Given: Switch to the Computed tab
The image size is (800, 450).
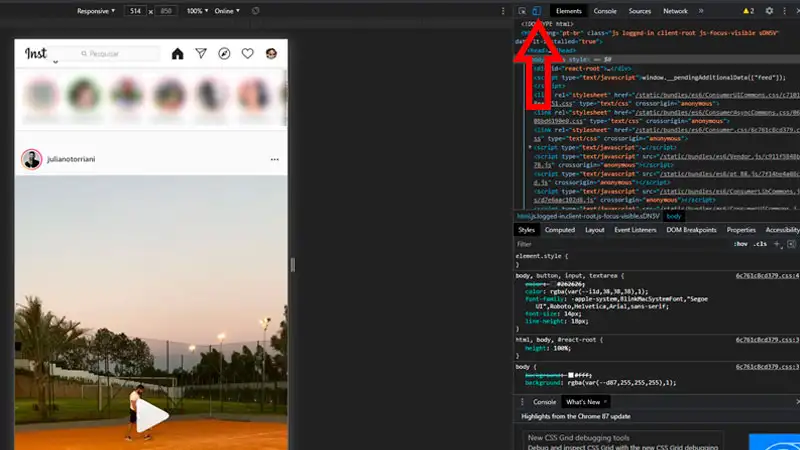Looking at the screenshot, I should 559,230.
